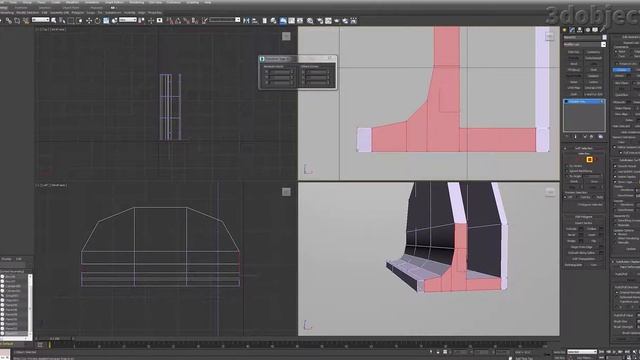Toggle the Percent Snap icon

[x=186, y=20]
